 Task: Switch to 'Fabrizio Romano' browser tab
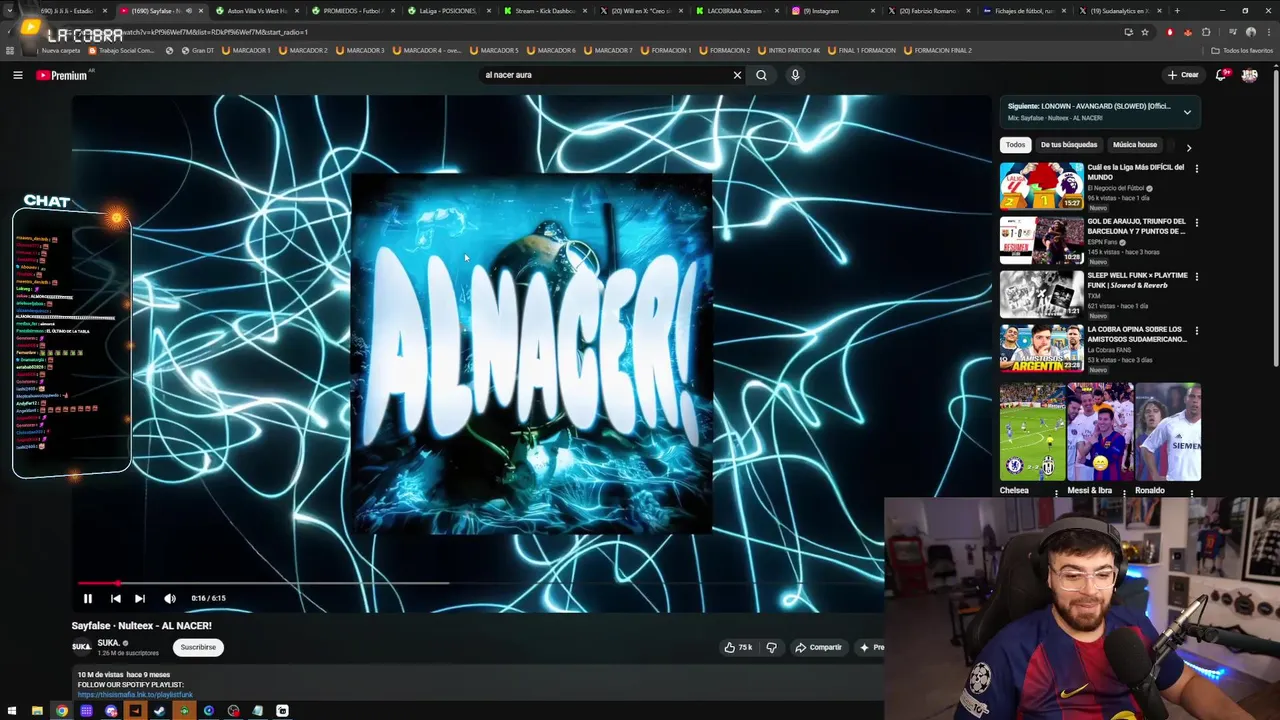[x=928, y=11]
